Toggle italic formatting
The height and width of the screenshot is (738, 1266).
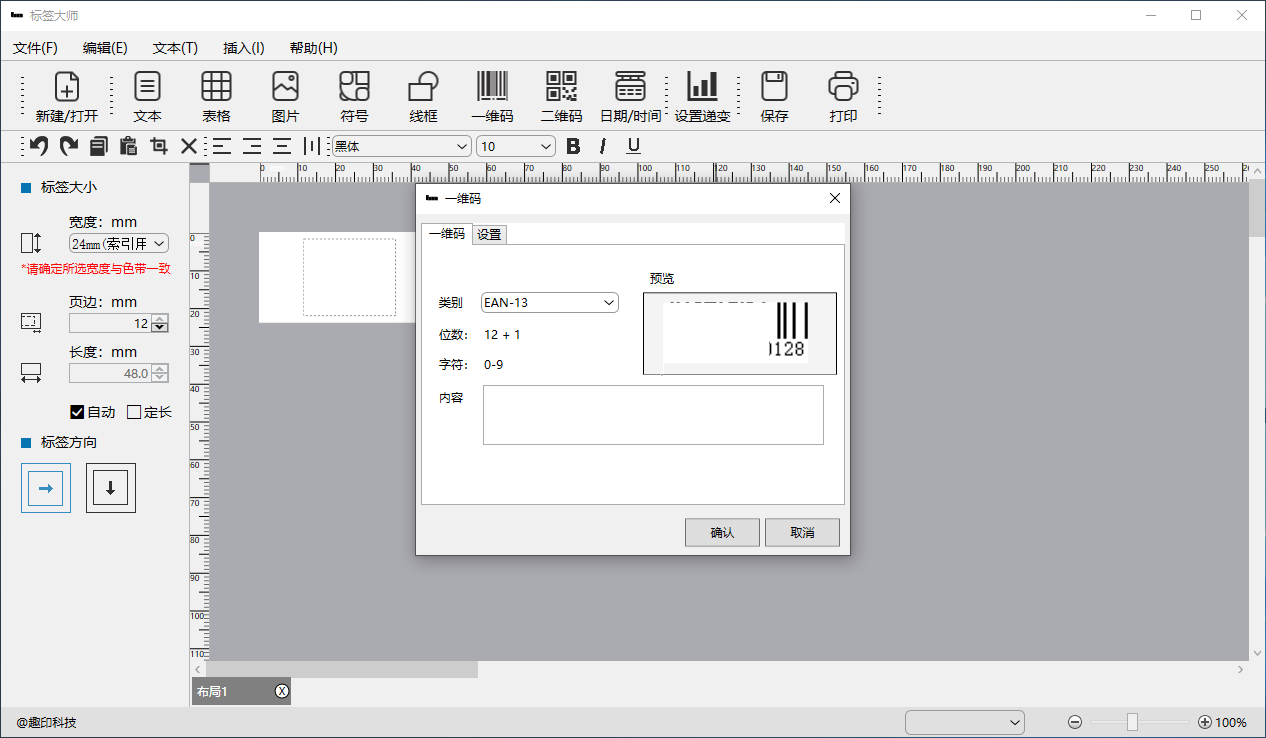click(x=603, y=146)
